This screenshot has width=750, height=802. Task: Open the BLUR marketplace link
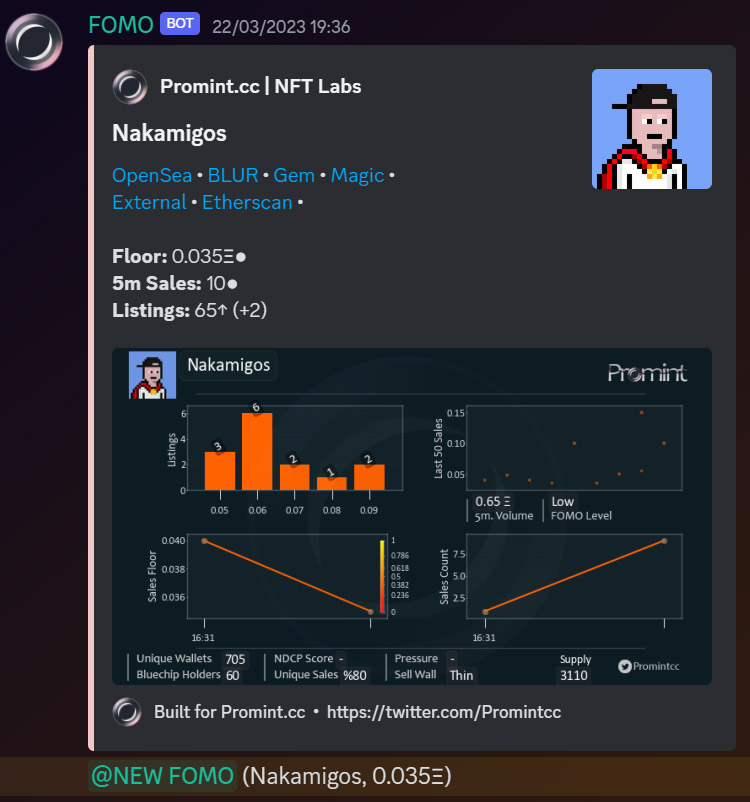[233, 175]
